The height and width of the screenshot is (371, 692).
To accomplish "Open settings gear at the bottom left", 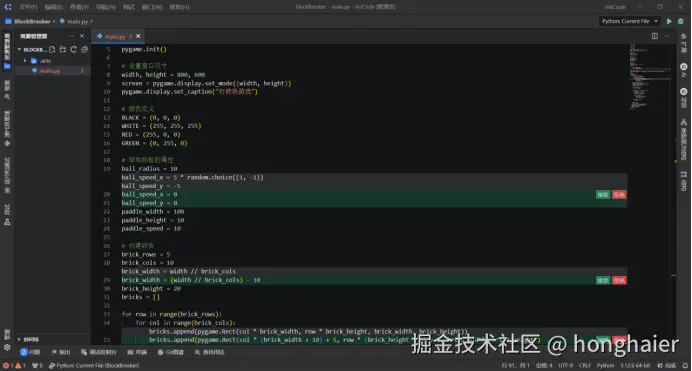I will tap(7, 347).
